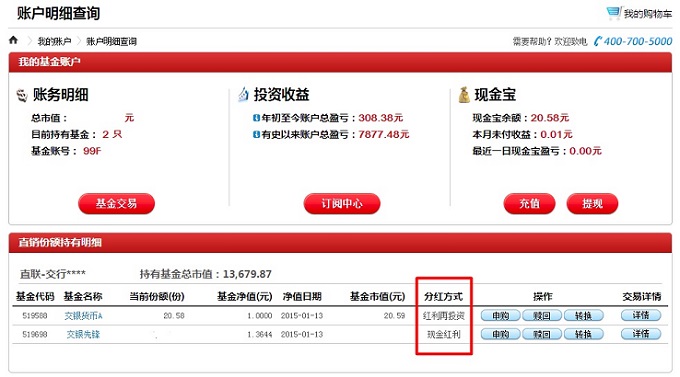Click 现金红利 dividend method cell

pos(444,334)
